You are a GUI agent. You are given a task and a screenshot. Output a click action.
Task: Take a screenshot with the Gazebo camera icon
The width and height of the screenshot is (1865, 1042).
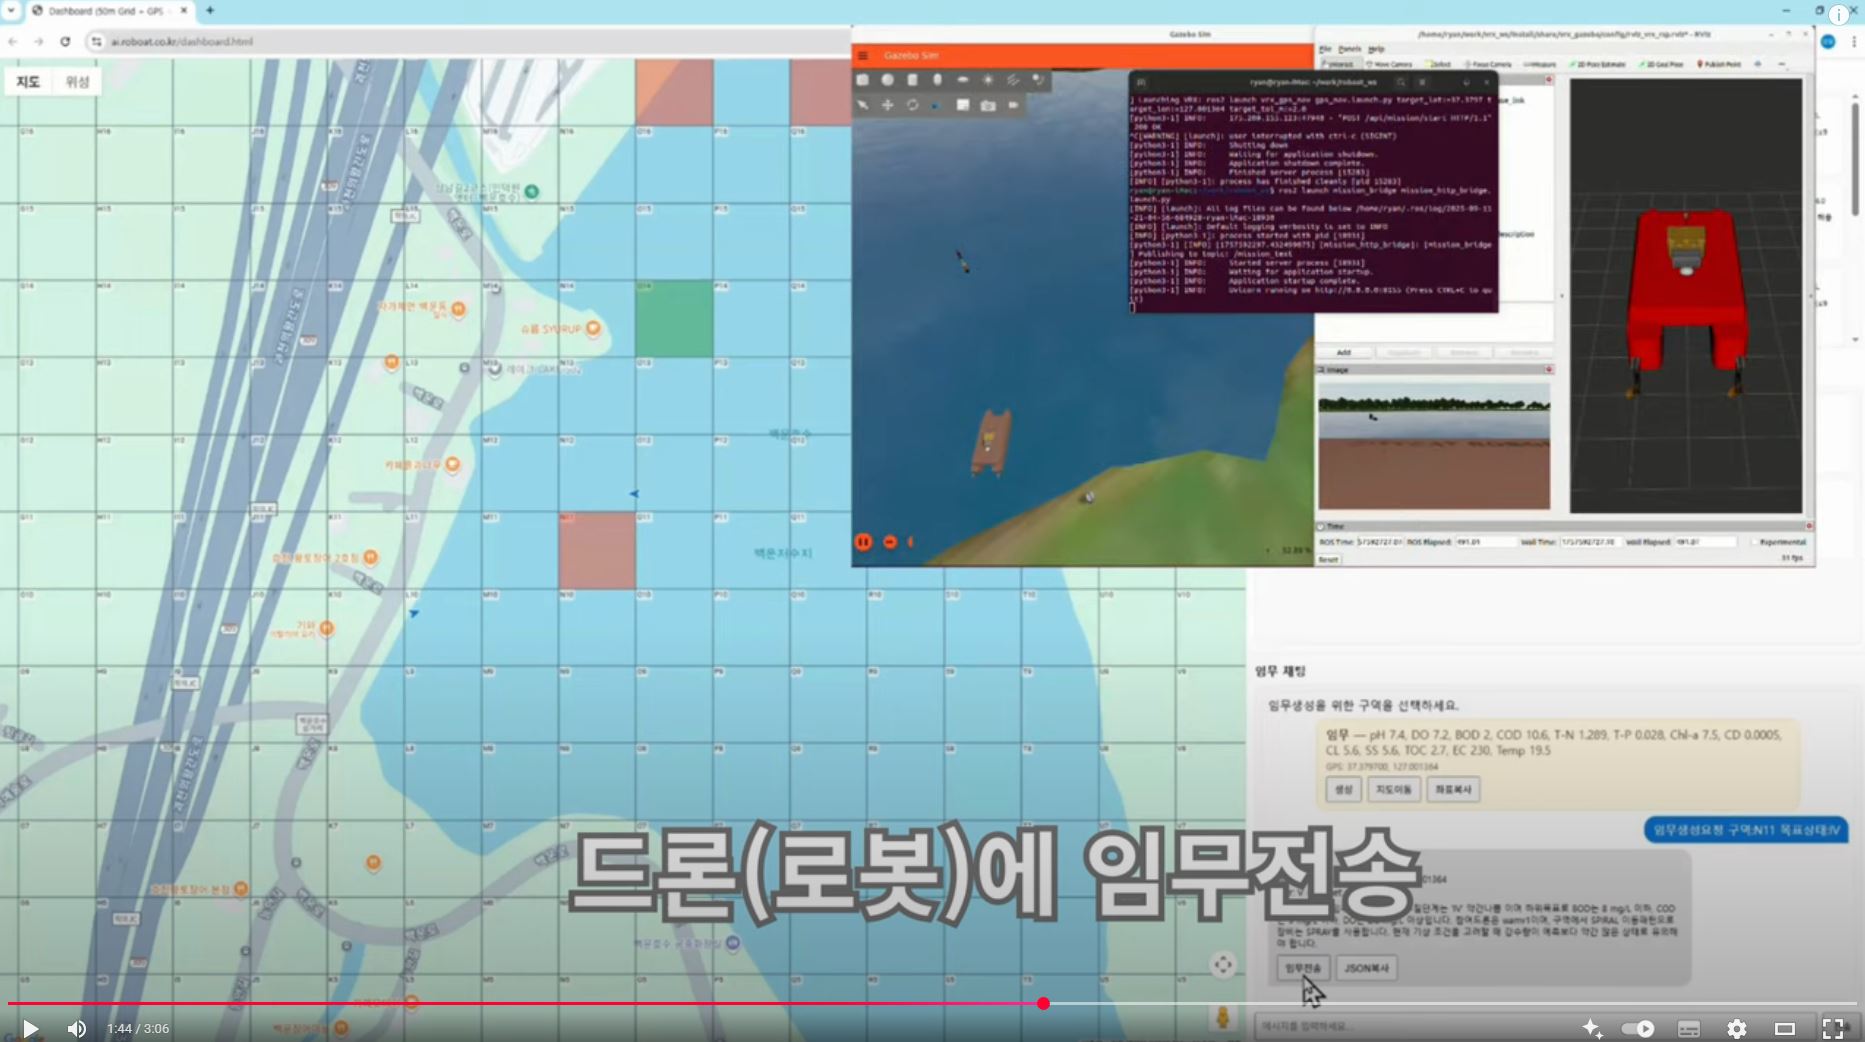click(x=988, y=105)
